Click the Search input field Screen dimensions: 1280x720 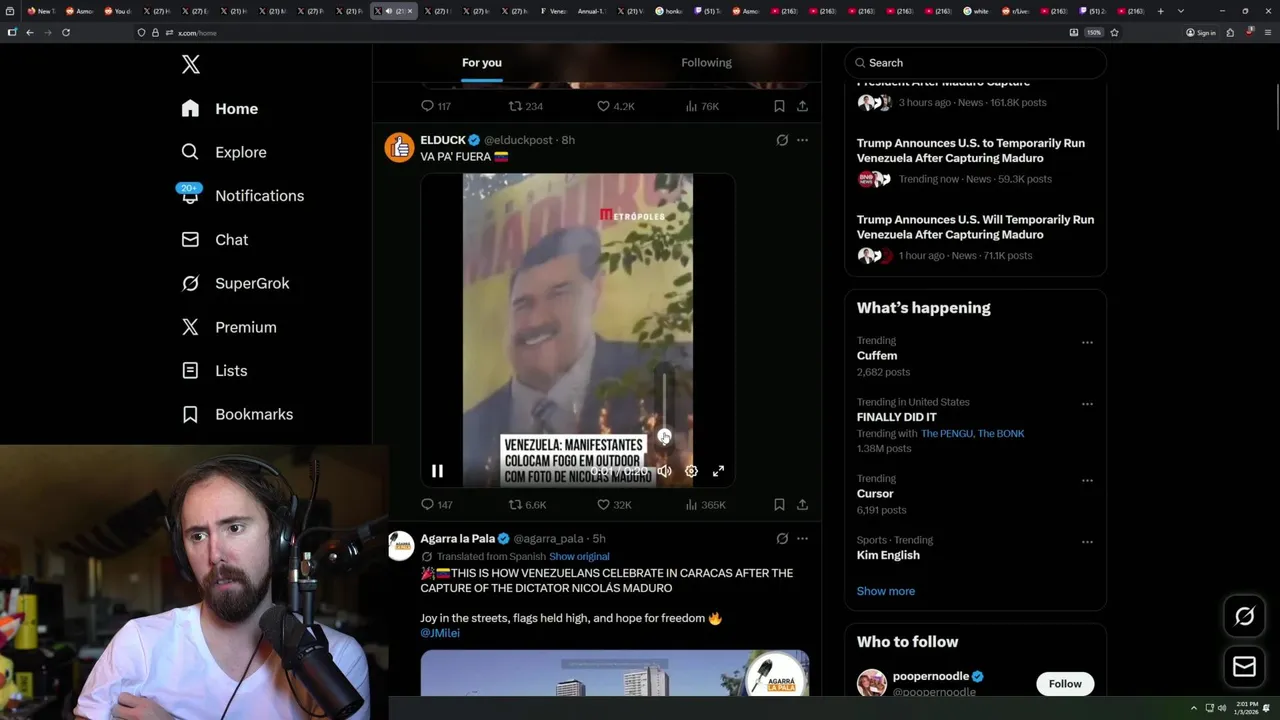(x=976, y=63)
